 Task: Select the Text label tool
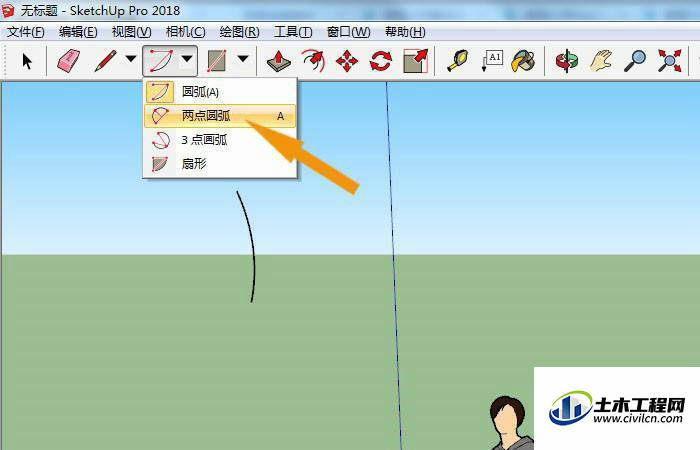(493, 61)
